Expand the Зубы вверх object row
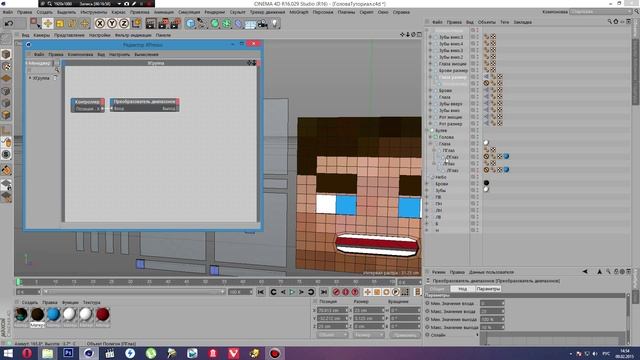The width and height of the screenshot is (640, 360). (x=430, y=104)
